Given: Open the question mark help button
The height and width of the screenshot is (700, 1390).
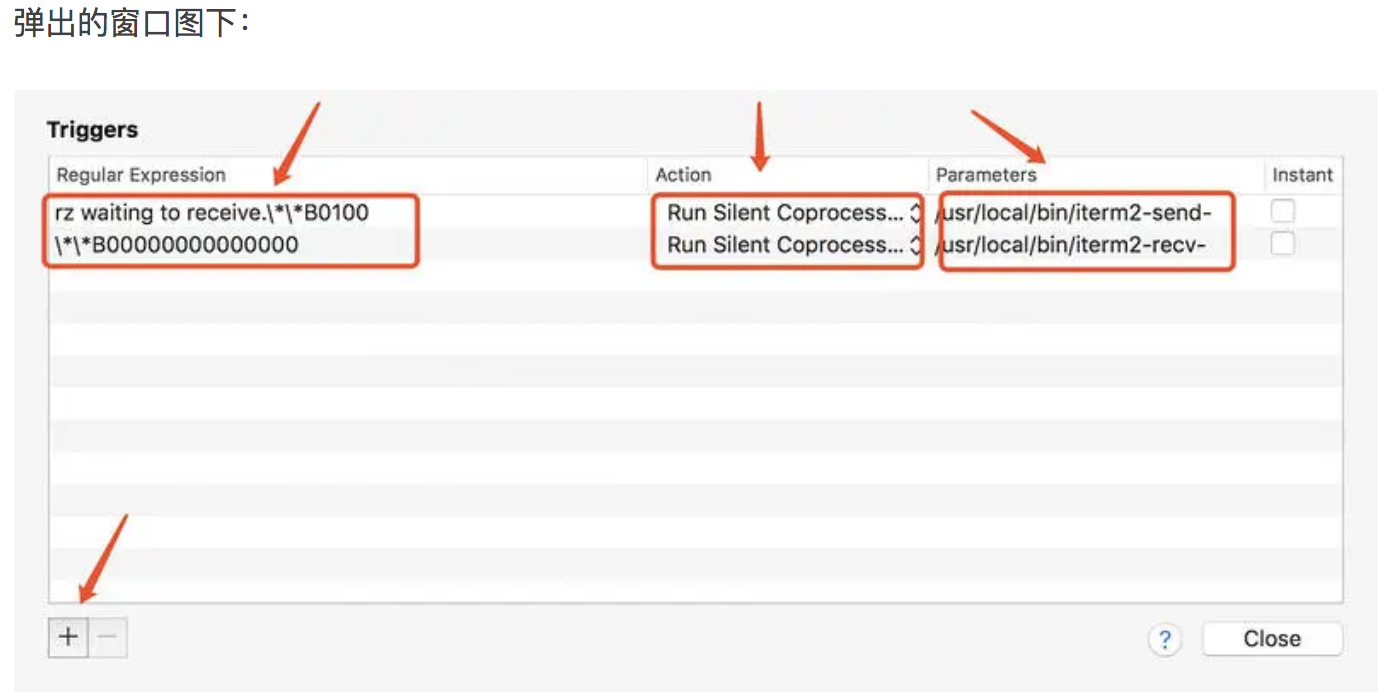Looking at the screenshot, I should point(1165,639).
